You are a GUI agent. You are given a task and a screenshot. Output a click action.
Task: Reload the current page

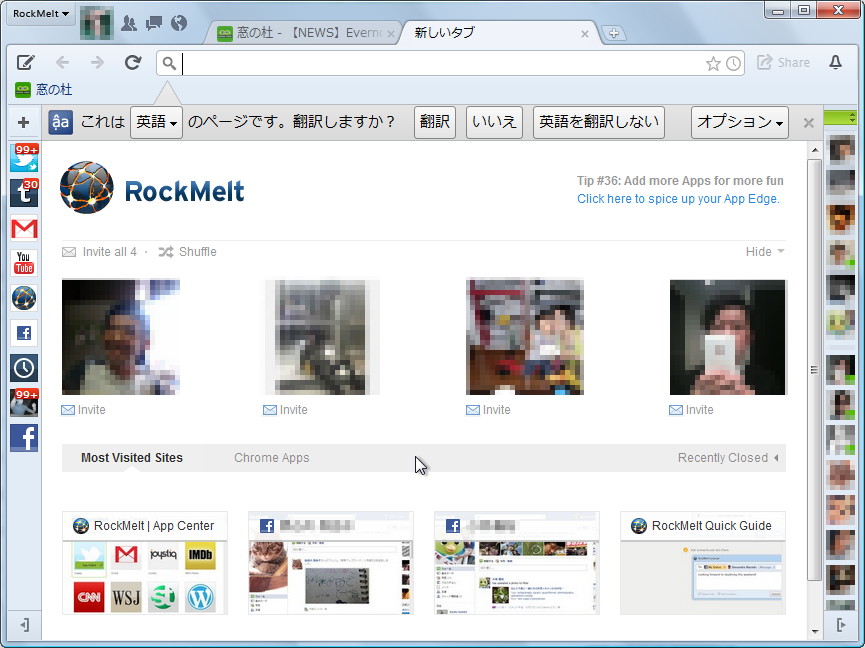tap(133, 62)
